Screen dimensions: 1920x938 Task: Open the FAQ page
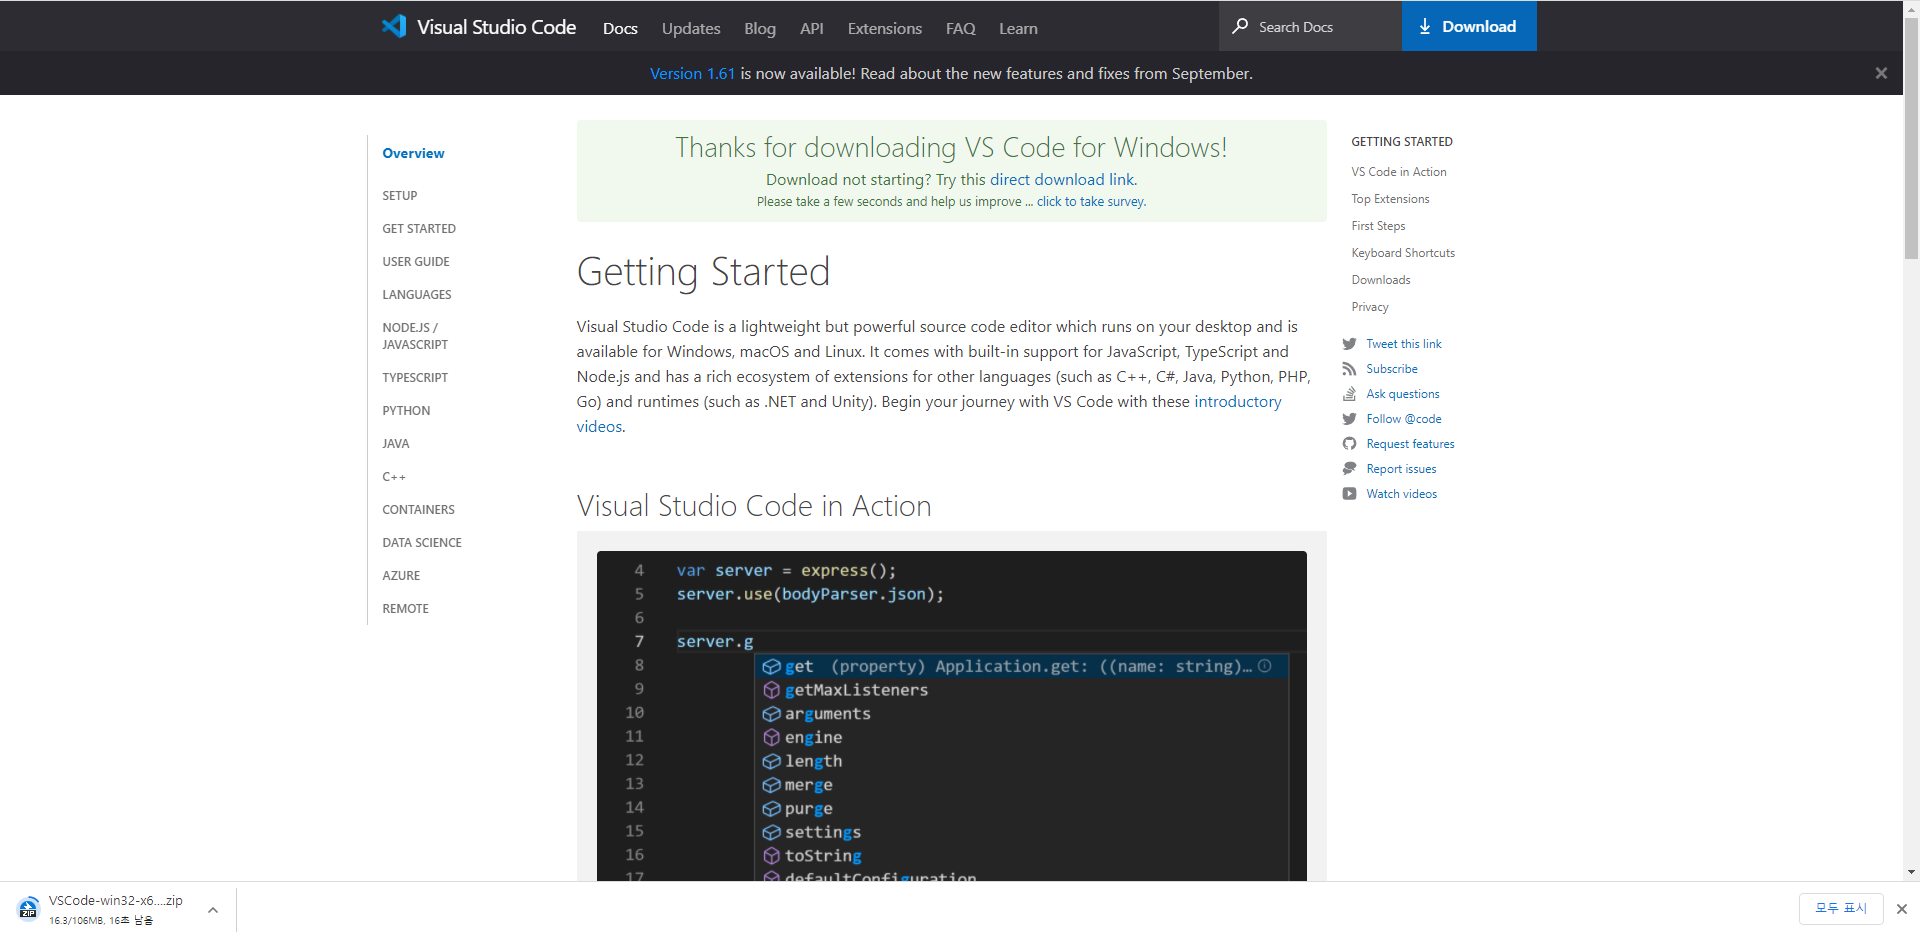click(x=961, y=28)
